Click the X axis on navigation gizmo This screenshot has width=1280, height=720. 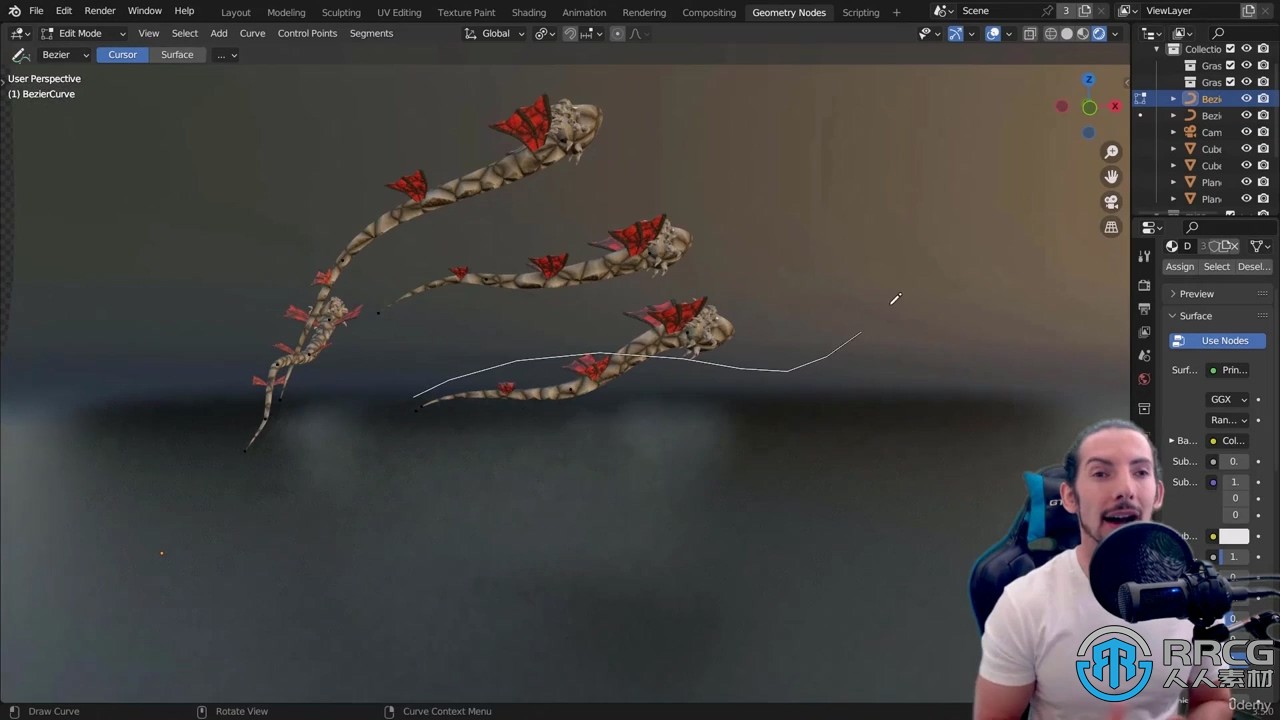[1115, 106]
